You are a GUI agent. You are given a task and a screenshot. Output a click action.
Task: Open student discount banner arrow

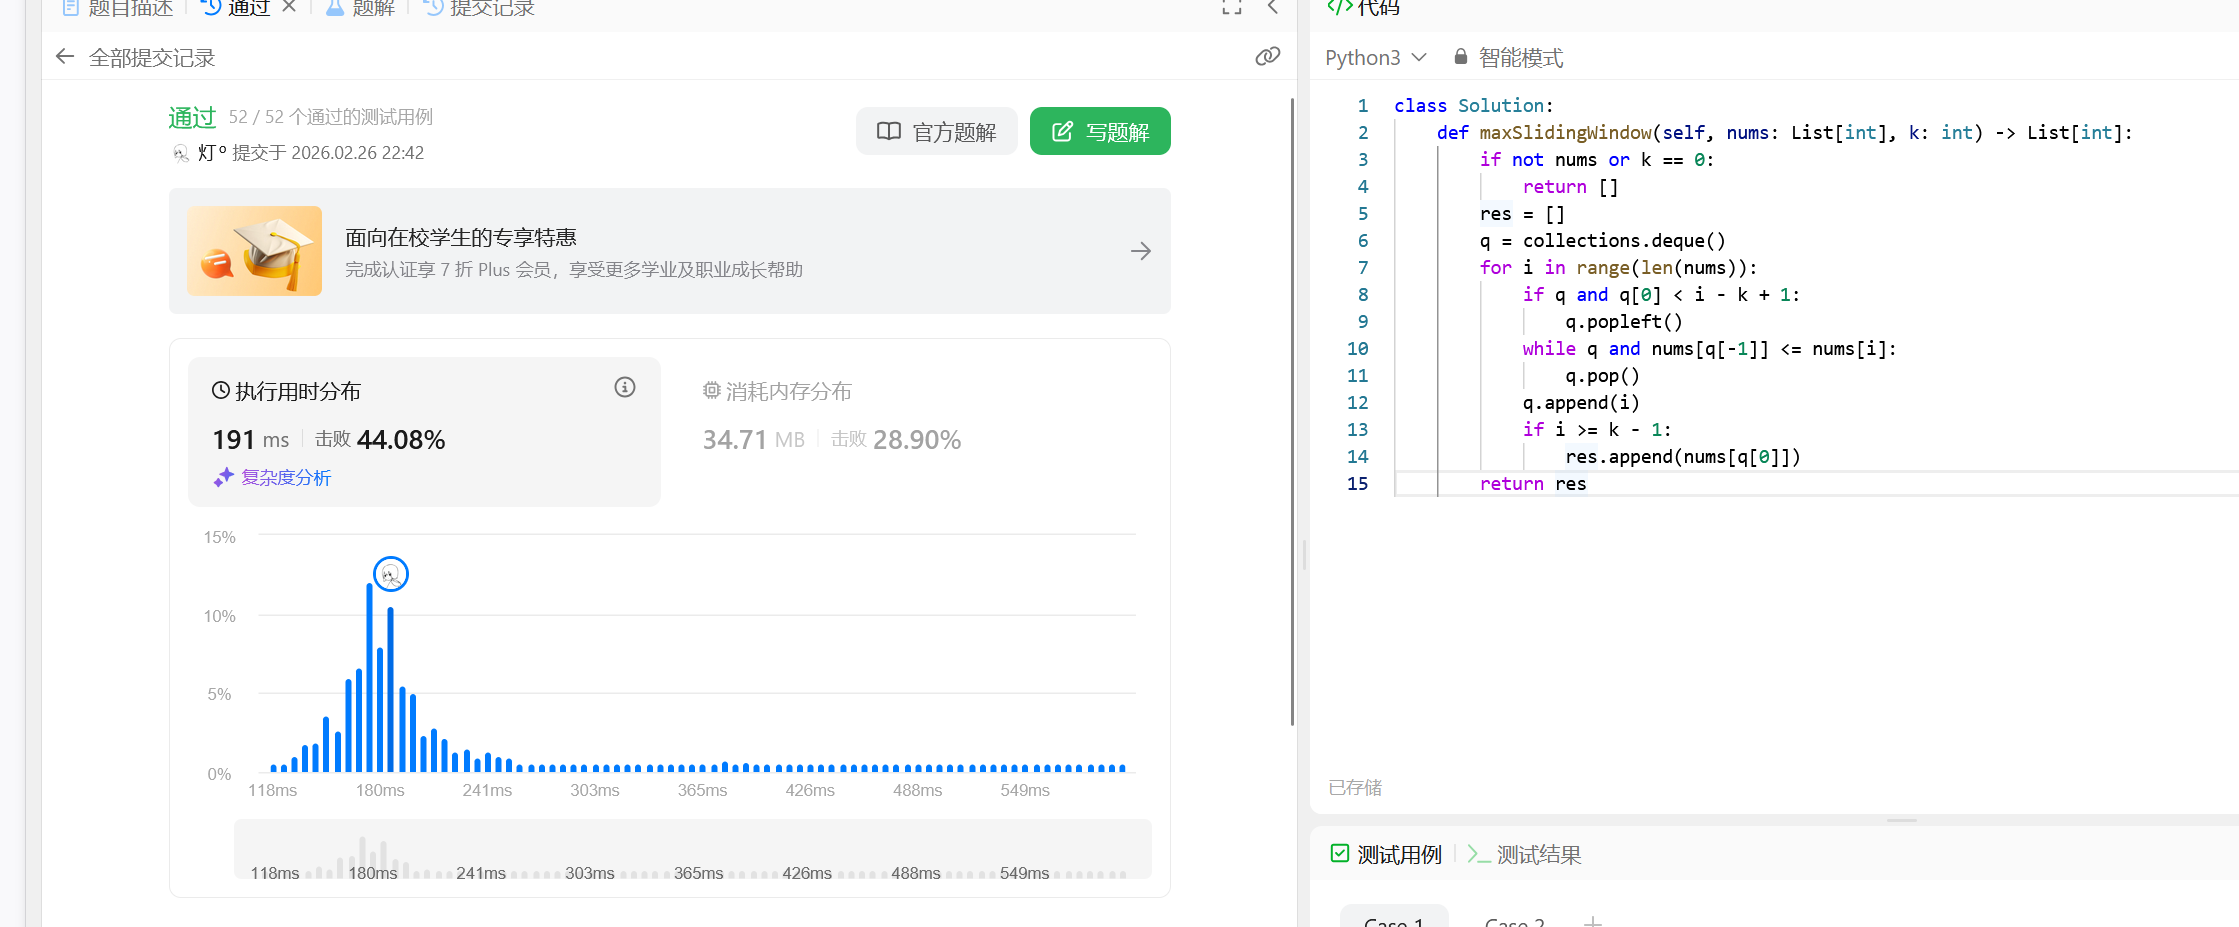[x=1140, y=251]
